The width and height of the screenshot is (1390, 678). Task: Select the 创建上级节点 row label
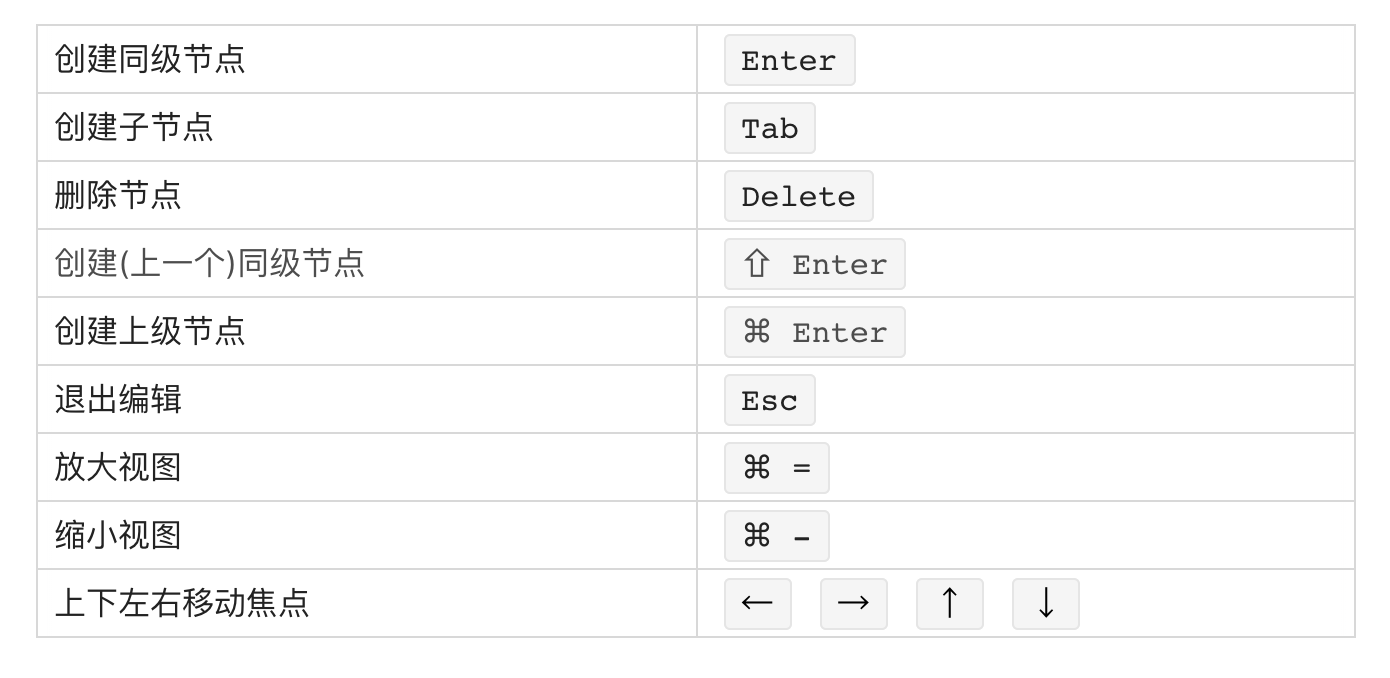[150, 331]
